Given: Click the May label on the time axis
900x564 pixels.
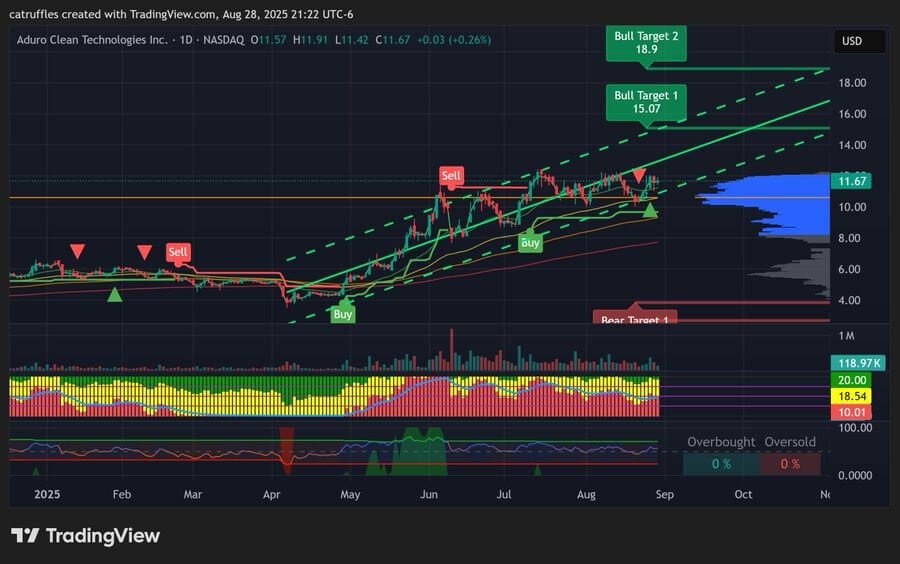Looking at the screenshot, I should 350,495.
